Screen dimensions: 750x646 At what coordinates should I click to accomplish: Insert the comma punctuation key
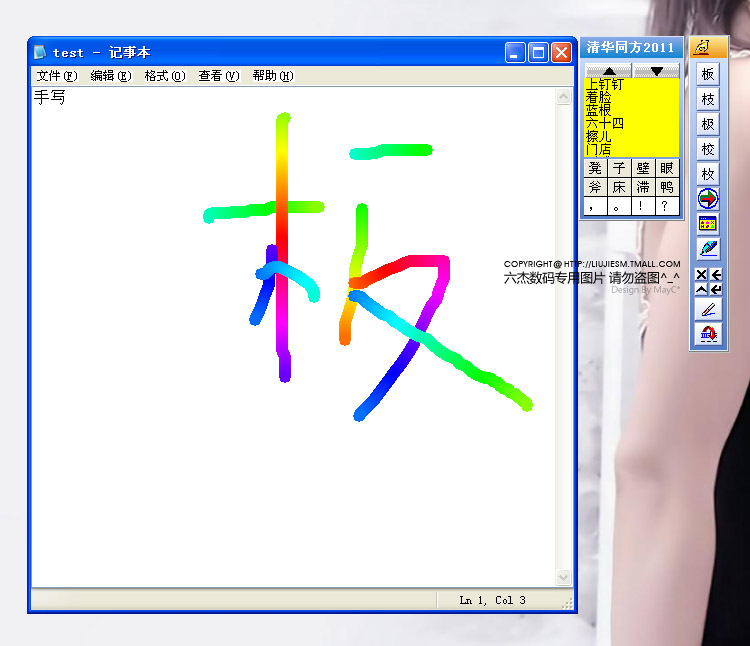point(596,206)
